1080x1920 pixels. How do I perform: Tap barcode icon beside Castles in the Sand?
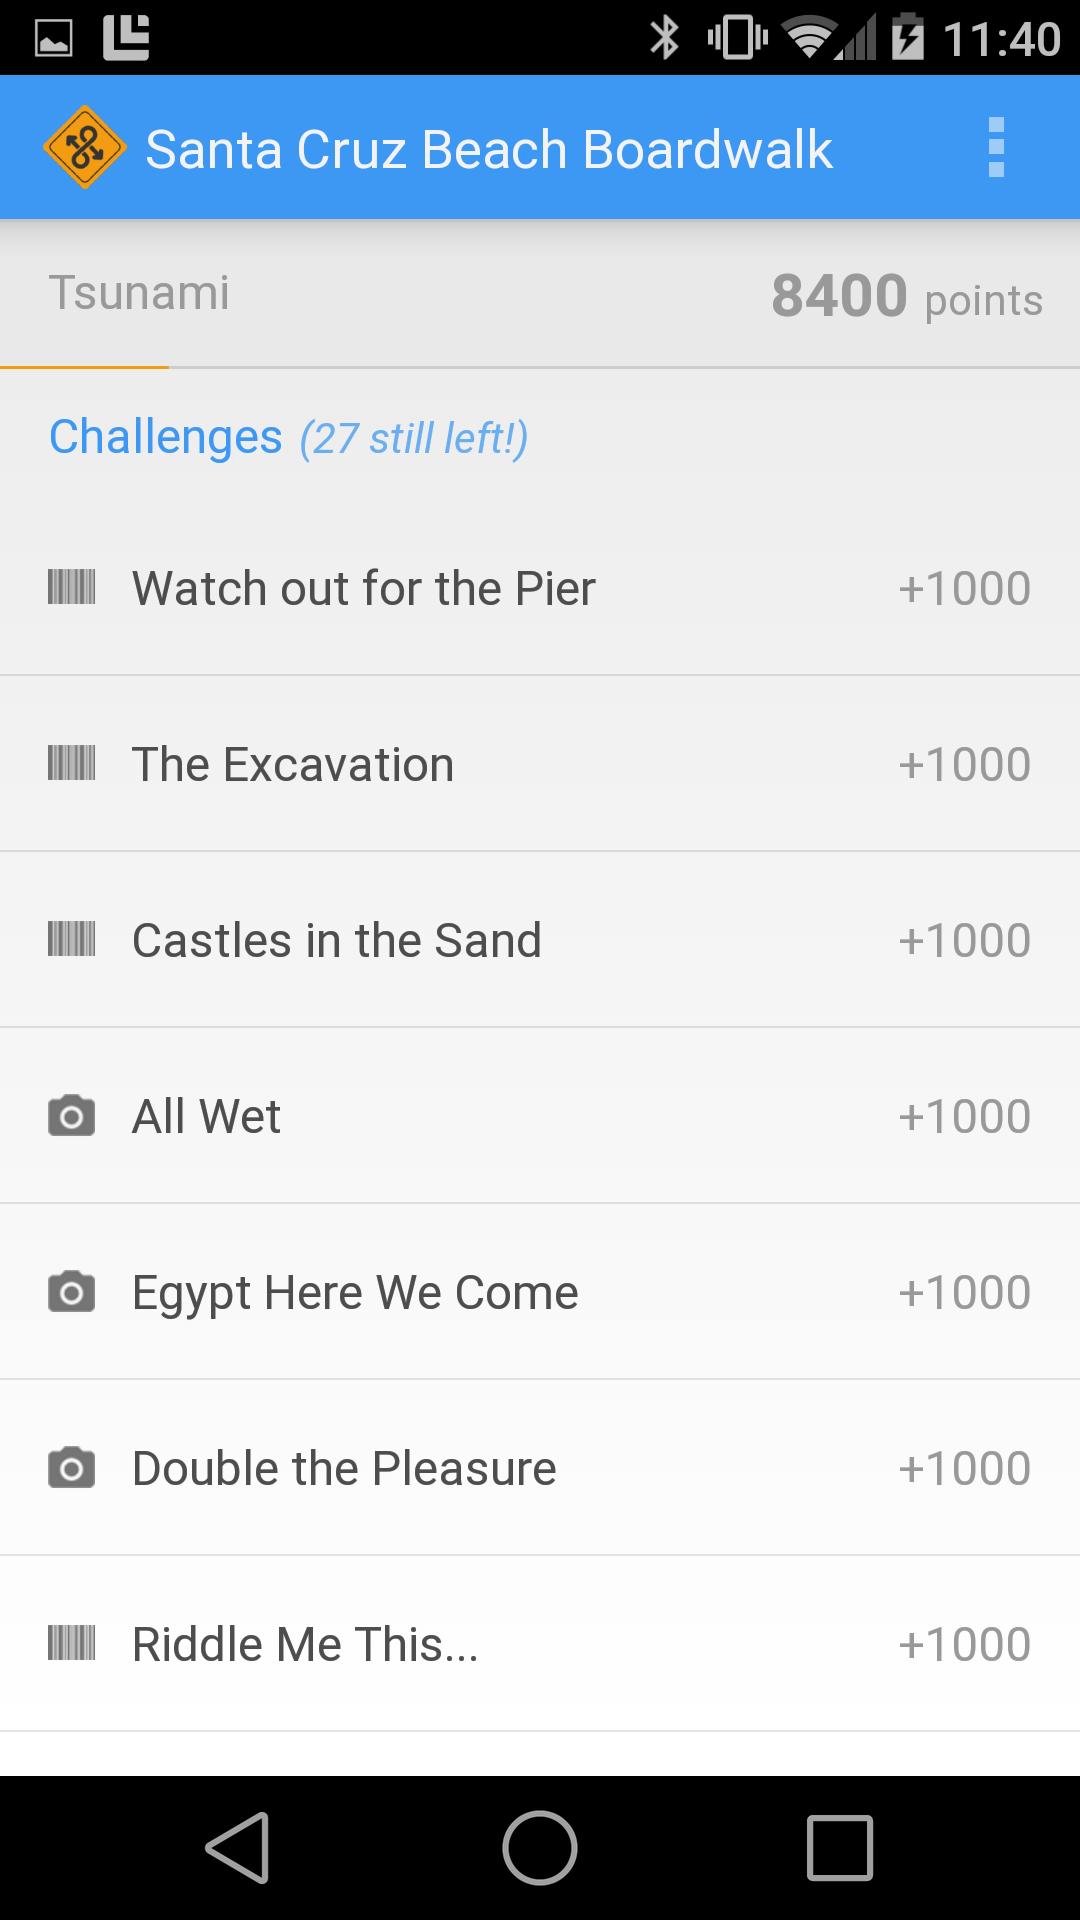72,940
